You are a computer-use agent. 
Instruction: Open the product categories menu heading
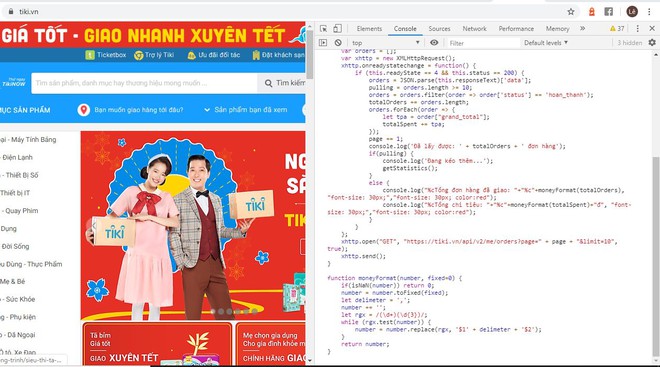(x=25, y=110)
